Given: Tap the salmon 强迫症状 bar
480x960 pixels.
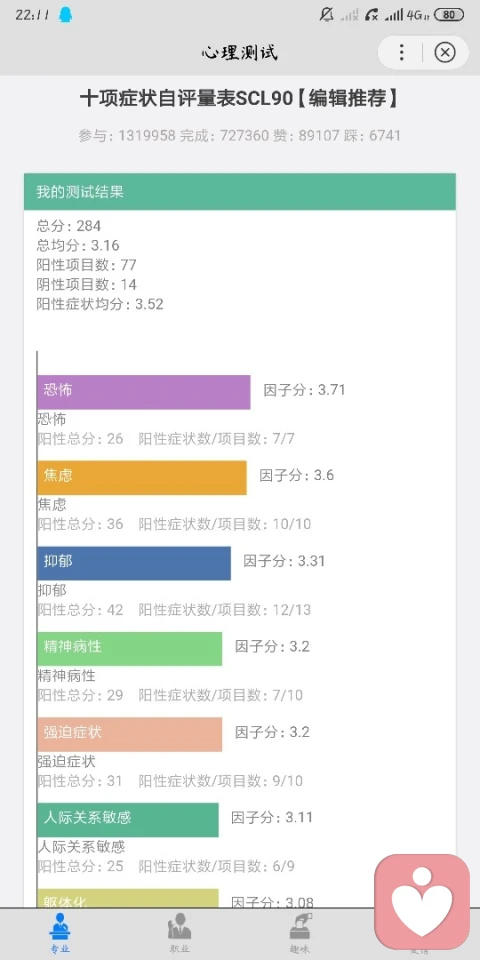Looking at the screenshot, I should click(130, 735).
